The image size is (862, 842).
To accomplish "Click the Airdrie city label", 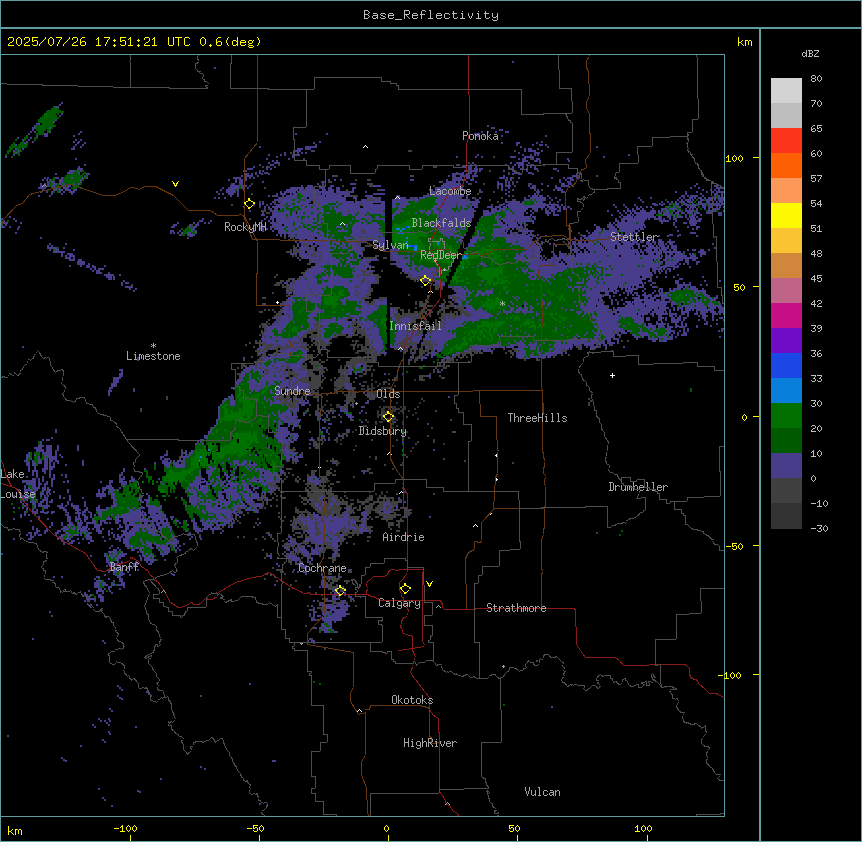I will point(404,537).
